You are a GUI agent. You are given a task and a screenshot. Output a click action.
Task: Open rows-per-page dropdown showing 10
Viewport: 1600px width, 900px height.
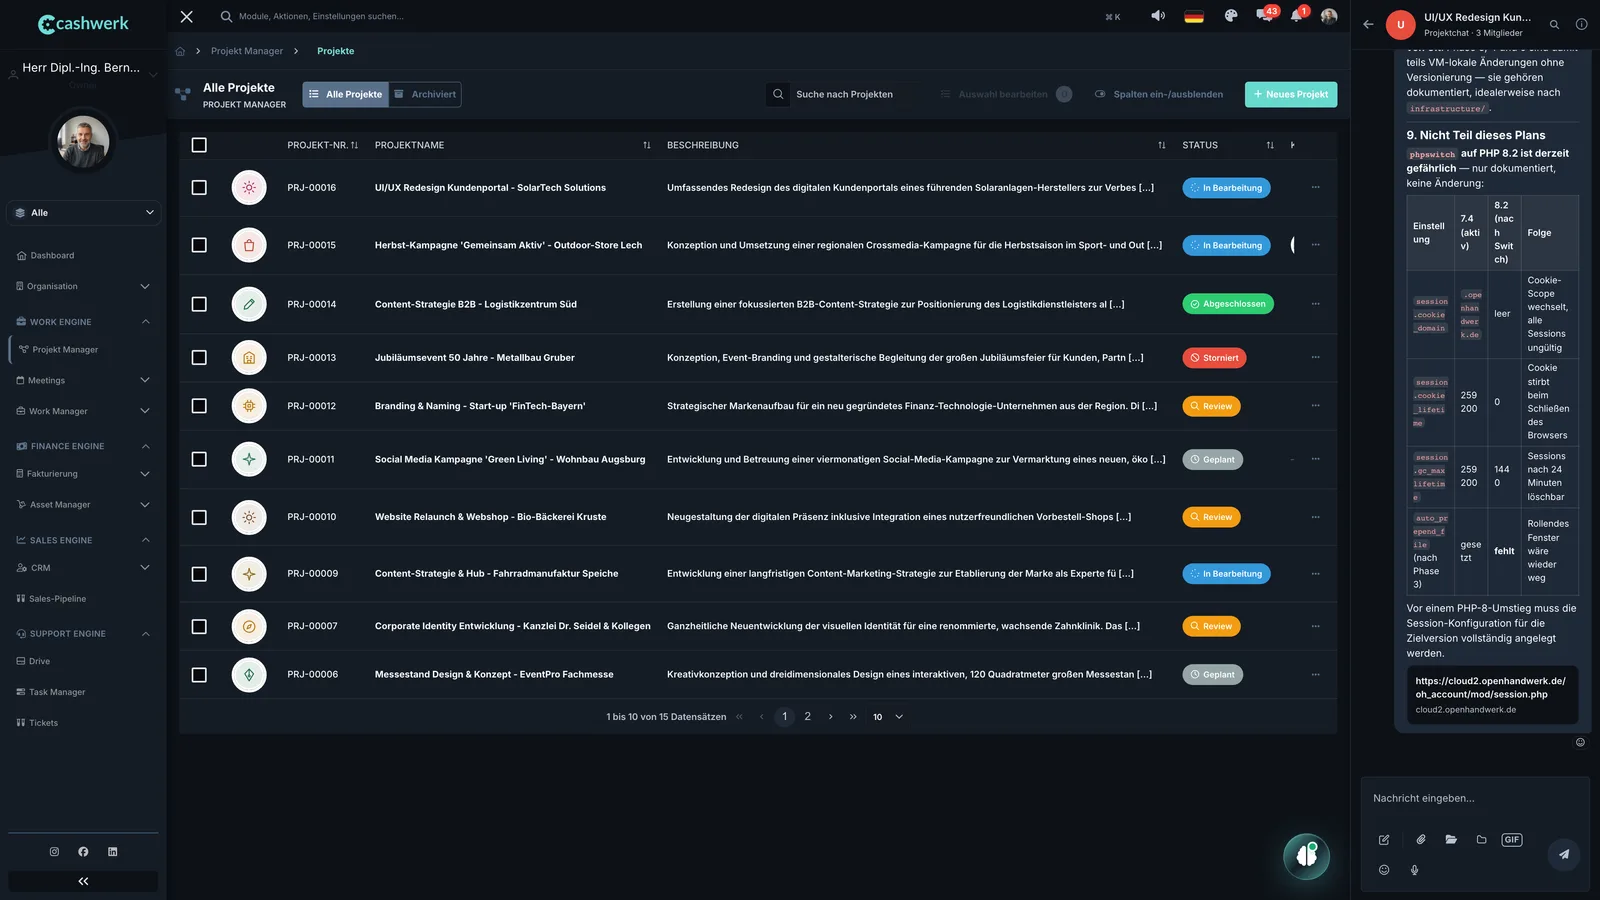tap(888, 717)
